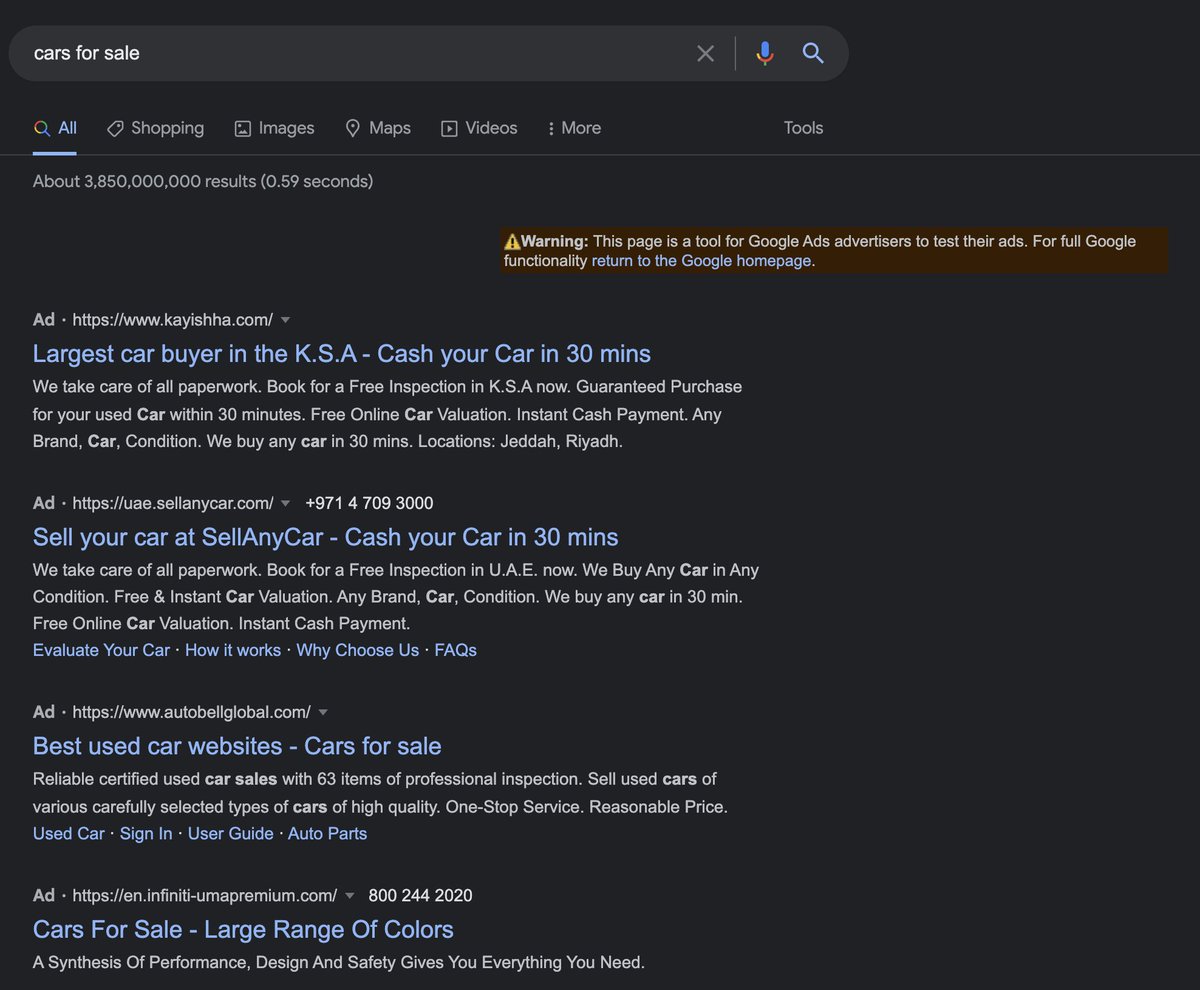The height and width of the screenshot is (990, 1200).
Task: Open 'Auto Parts' sitelink
Action: tap(327, 833)
